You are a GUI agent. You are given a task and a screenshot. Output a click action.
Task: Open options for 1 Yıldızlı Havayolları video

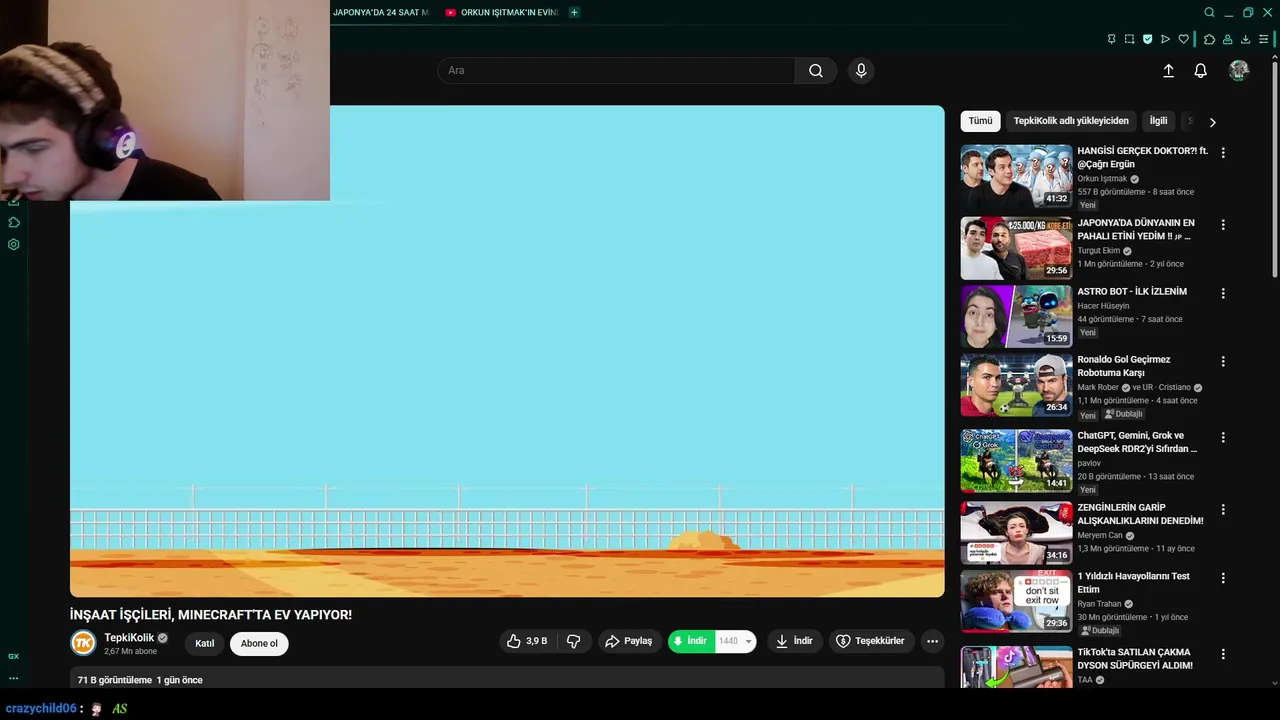click(x=1222, y=578)
